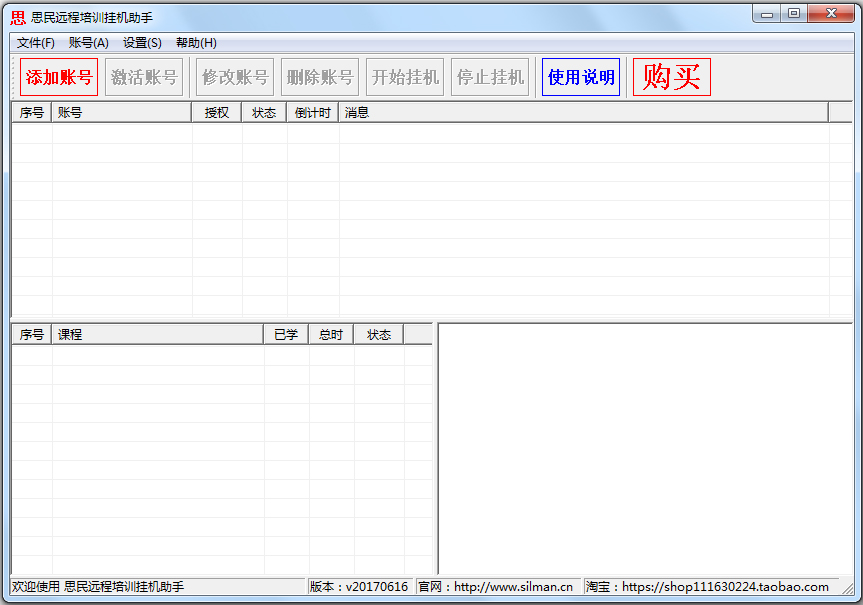Click the red 购买 purchase button
Image resolution: width=863 pixels, height=605 pixels.
(x=672, y=77)
